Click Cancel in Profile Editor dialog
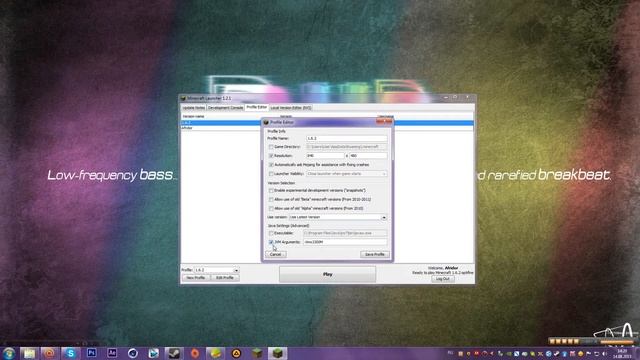 point(276,254)
